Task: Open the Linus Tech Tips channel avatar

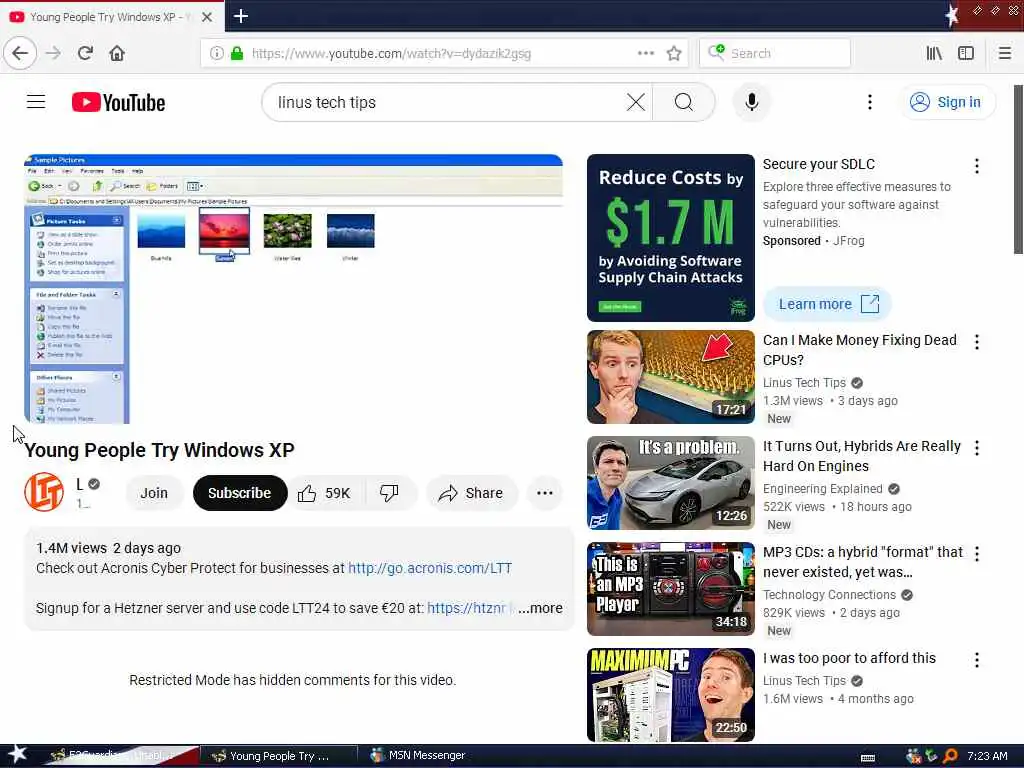Action: coord(44,492)
